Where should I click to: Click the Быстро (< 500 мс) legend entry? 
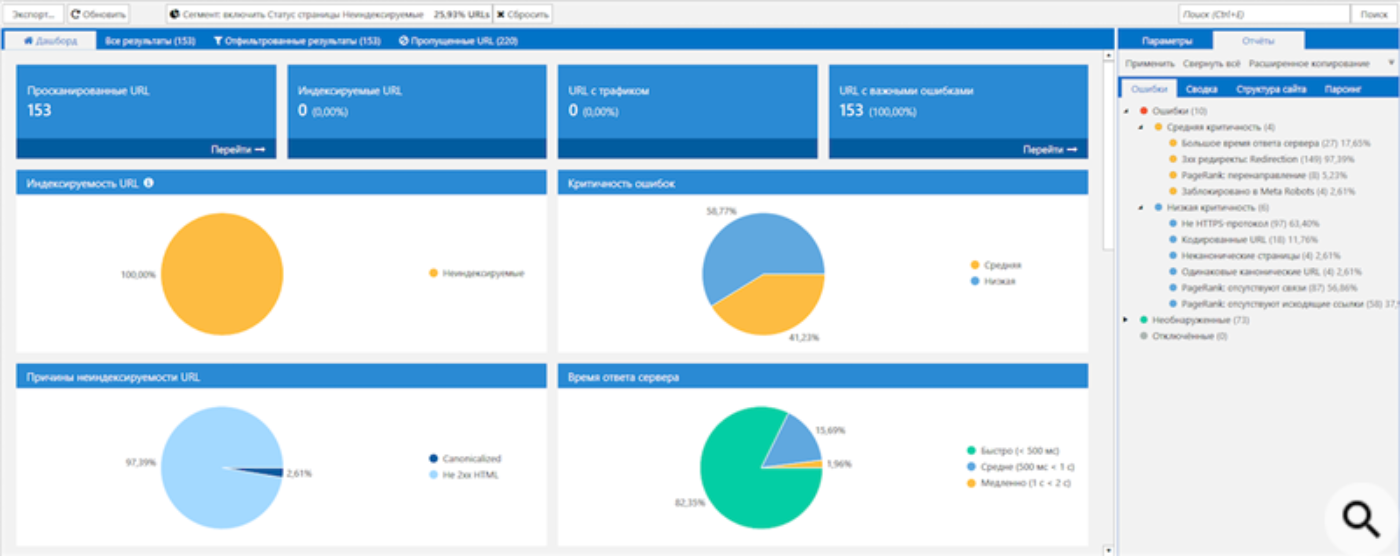point(1016,450)
